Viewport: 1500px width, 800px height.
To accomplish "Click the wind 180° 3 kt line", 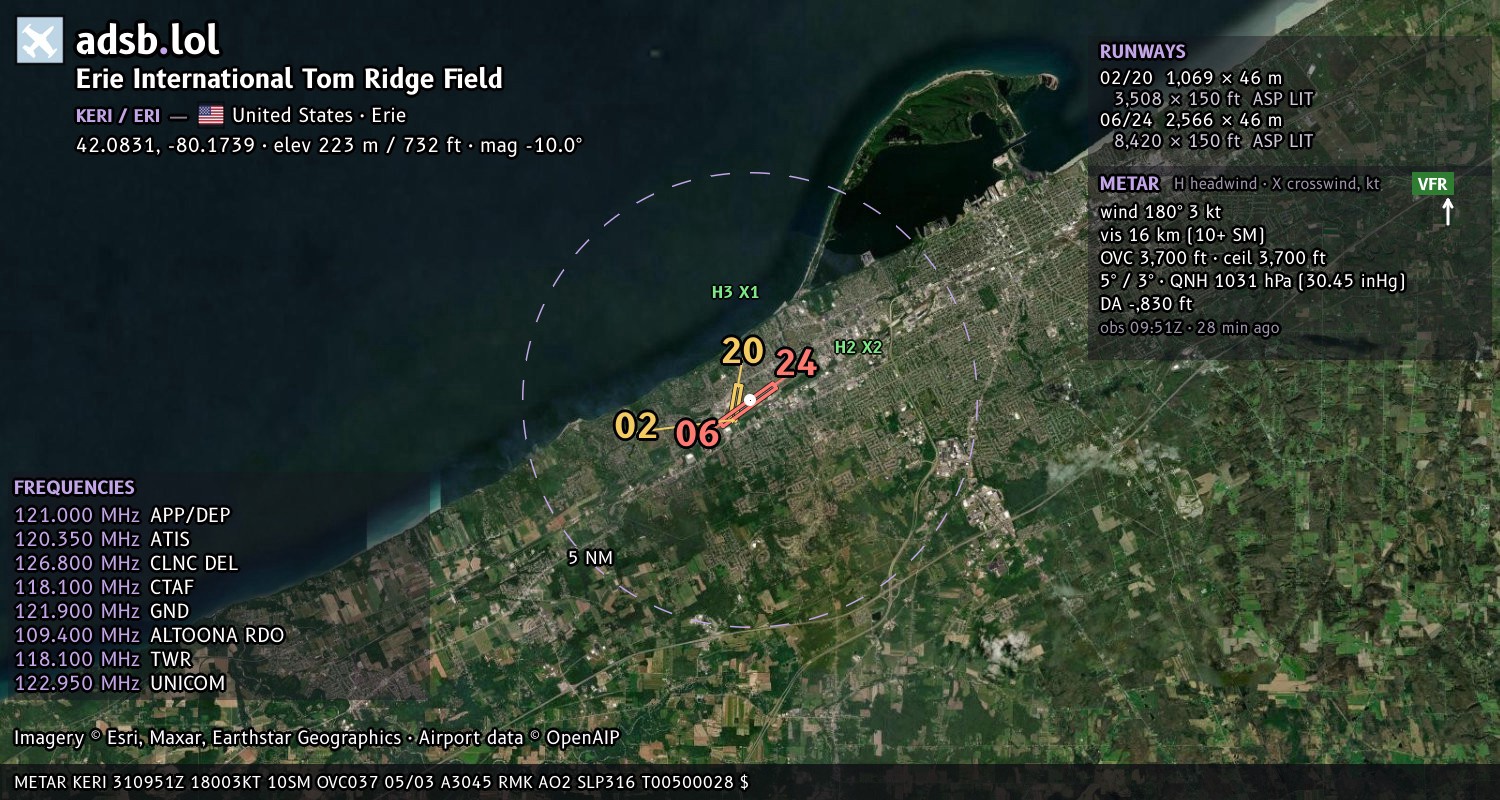I will (1160, 212).
